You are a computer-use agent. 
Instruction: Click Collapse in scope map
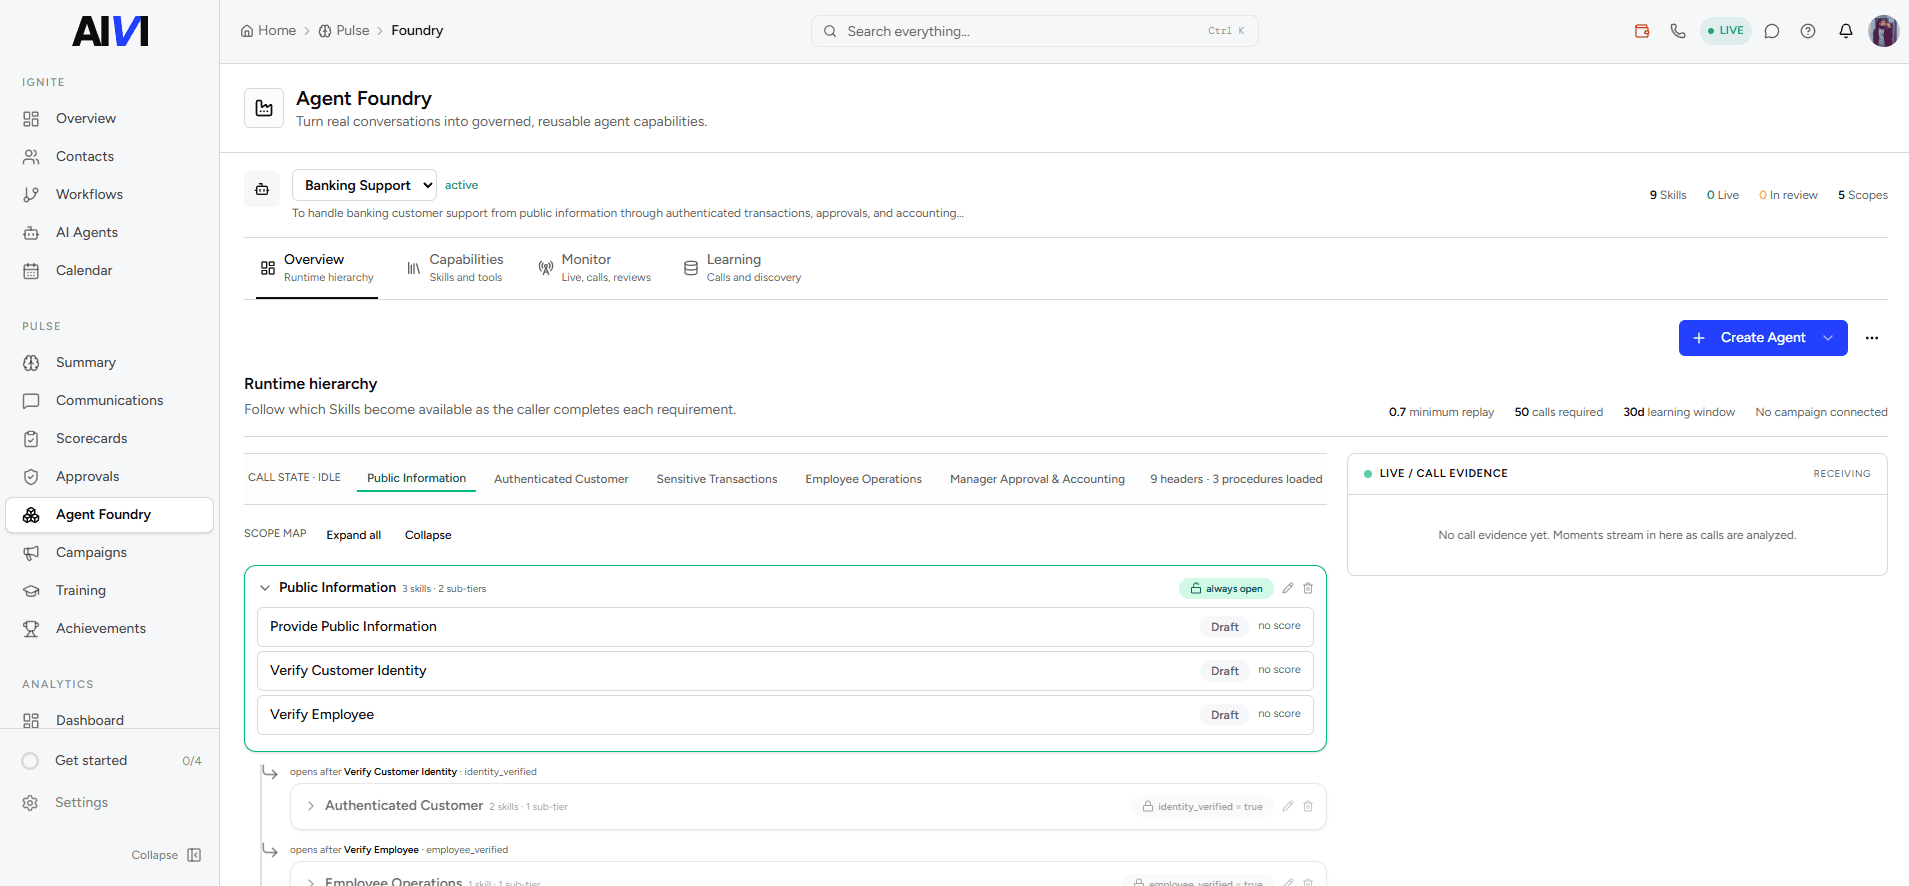(x=428, y=535)
